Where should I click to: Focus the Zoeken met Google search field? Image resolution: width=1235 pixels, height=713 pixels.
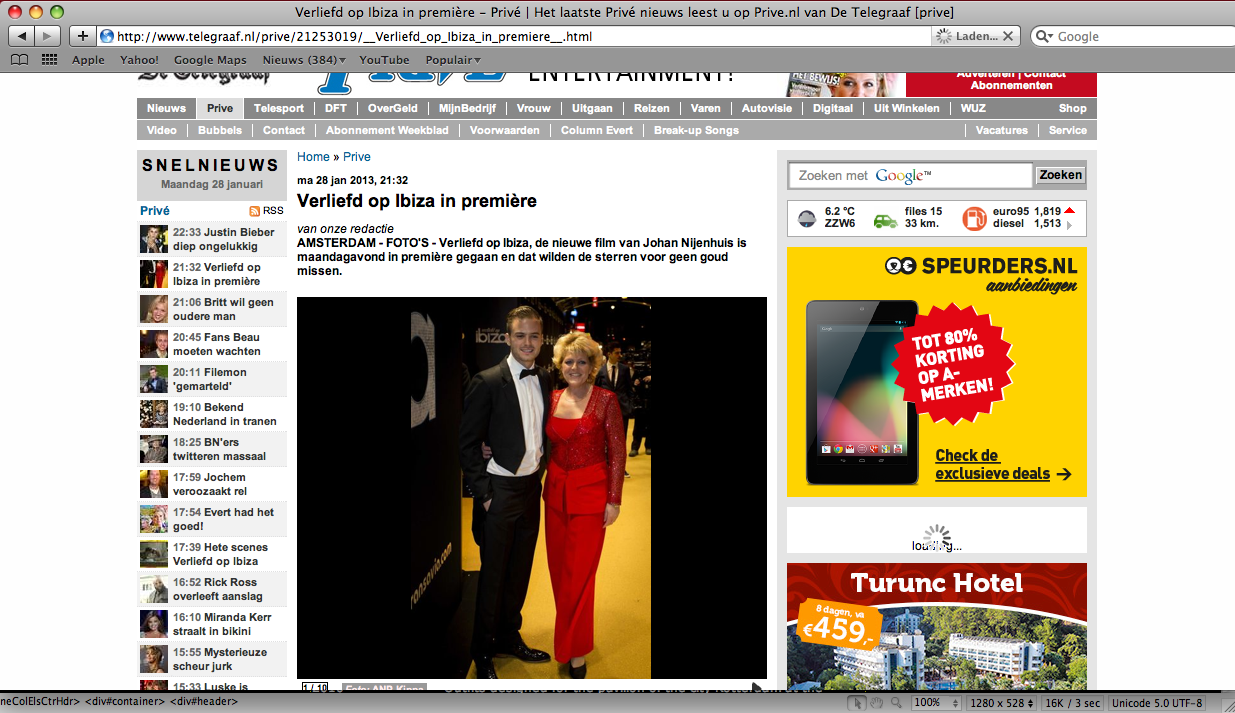pos(910,175)
